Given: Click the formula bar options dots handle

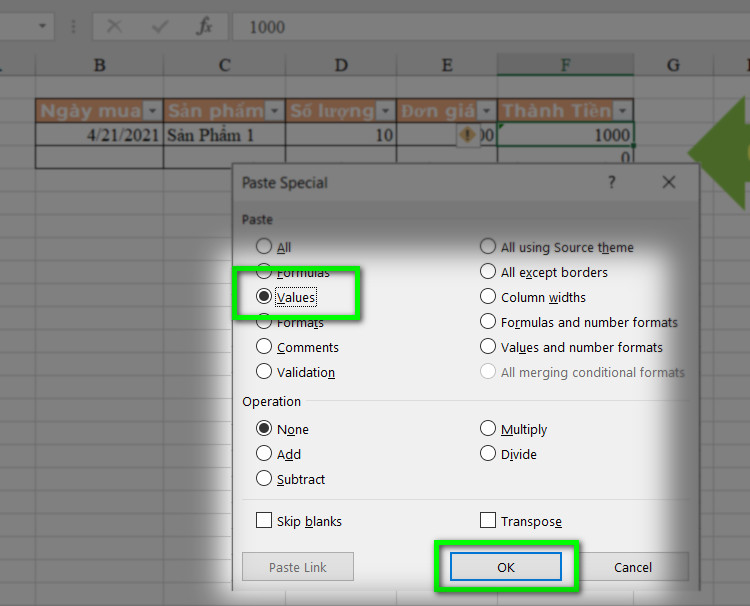Looking at the screenshot, I should point(73,26).
